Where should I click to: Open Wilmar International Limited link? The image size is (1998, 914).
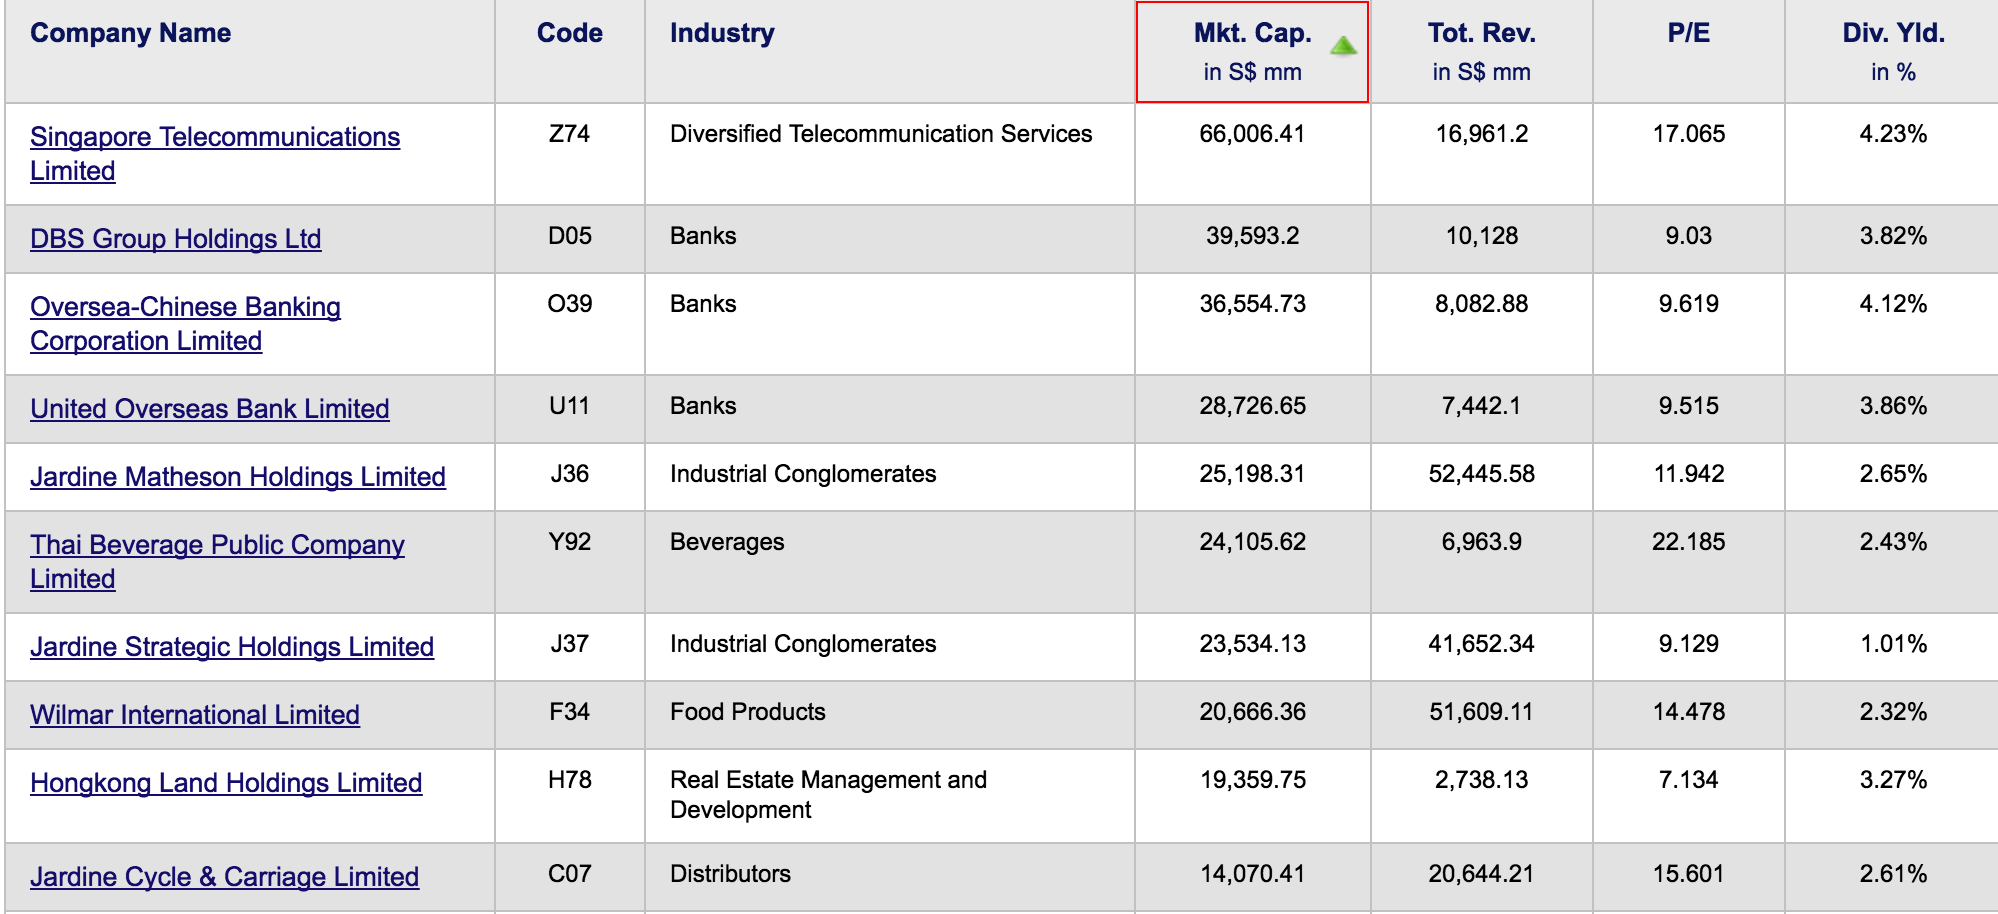pos(194,715)
